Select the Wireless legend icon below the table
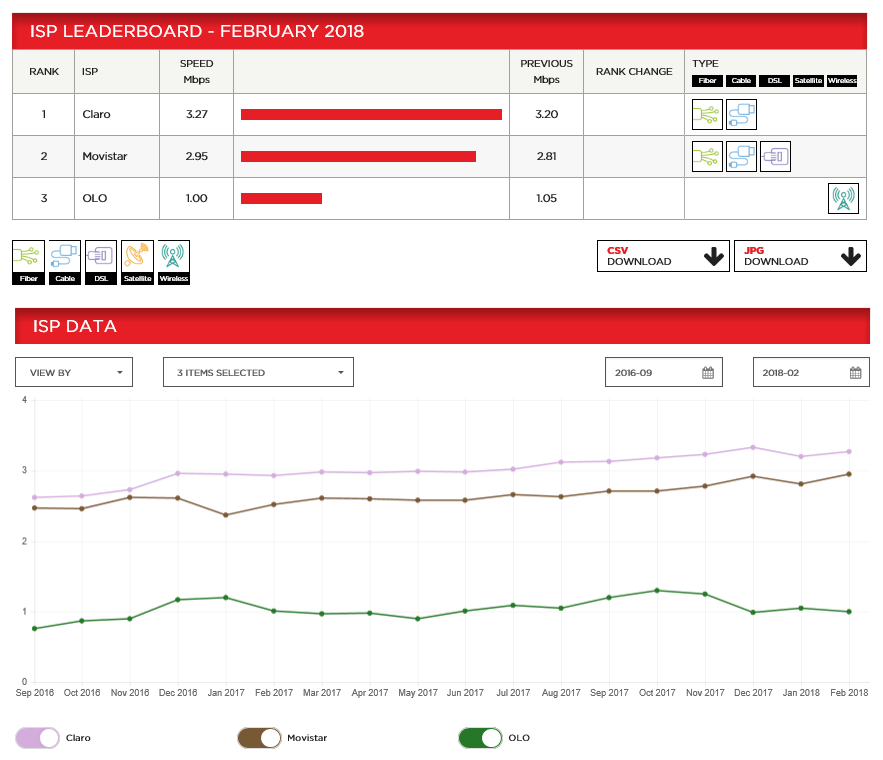Image resolution: width=883 pixels, height=760 pixels. 173,262
